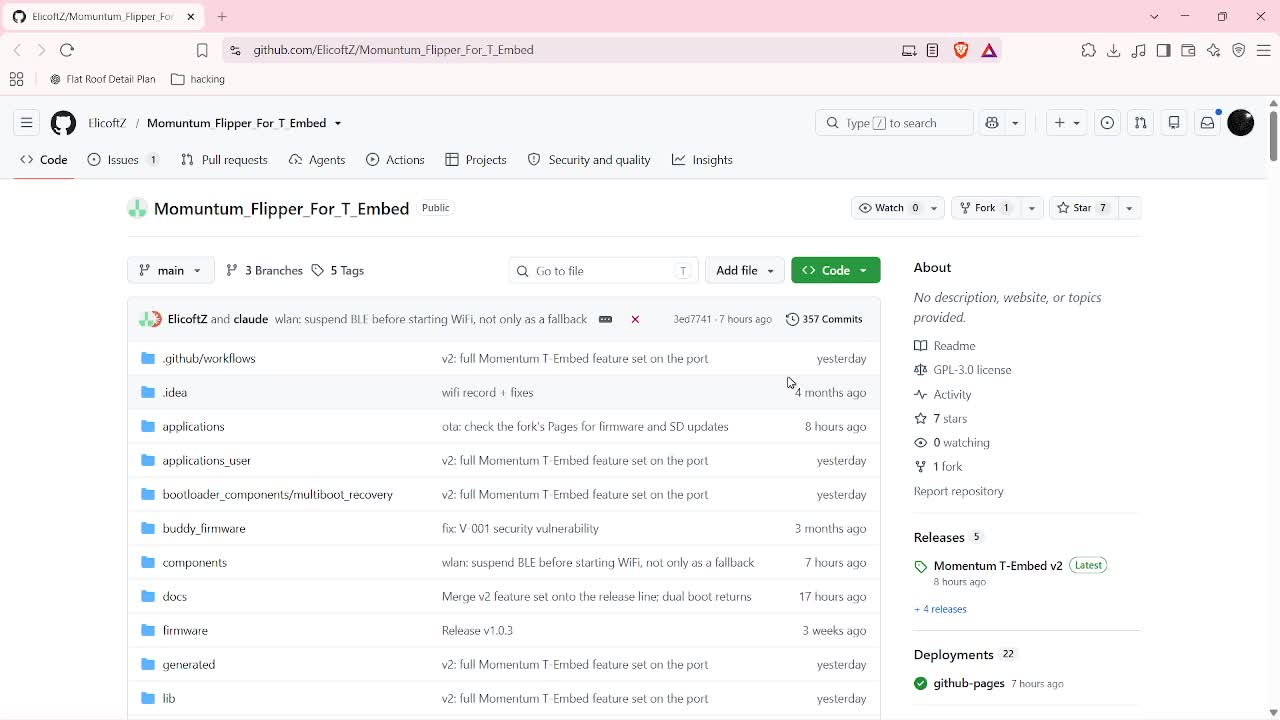
Task: Open the pull requests icon in header
Action: click(1141, 123)
